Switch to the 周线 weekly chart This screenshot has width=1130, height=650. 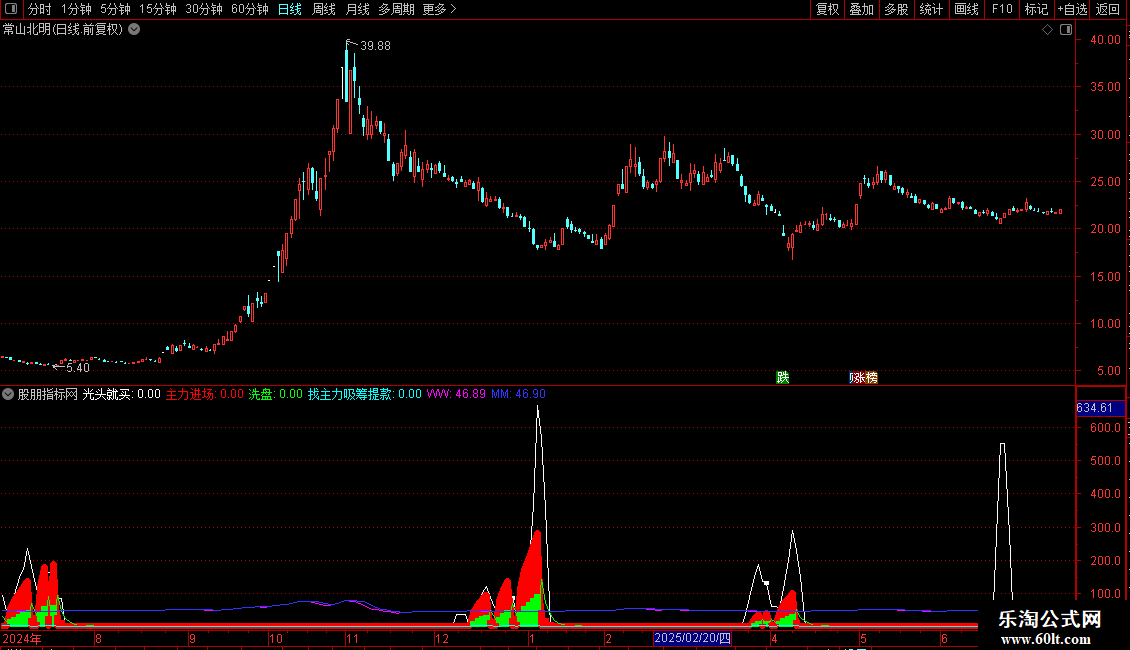pyautogui.click(x=324, y=9)
